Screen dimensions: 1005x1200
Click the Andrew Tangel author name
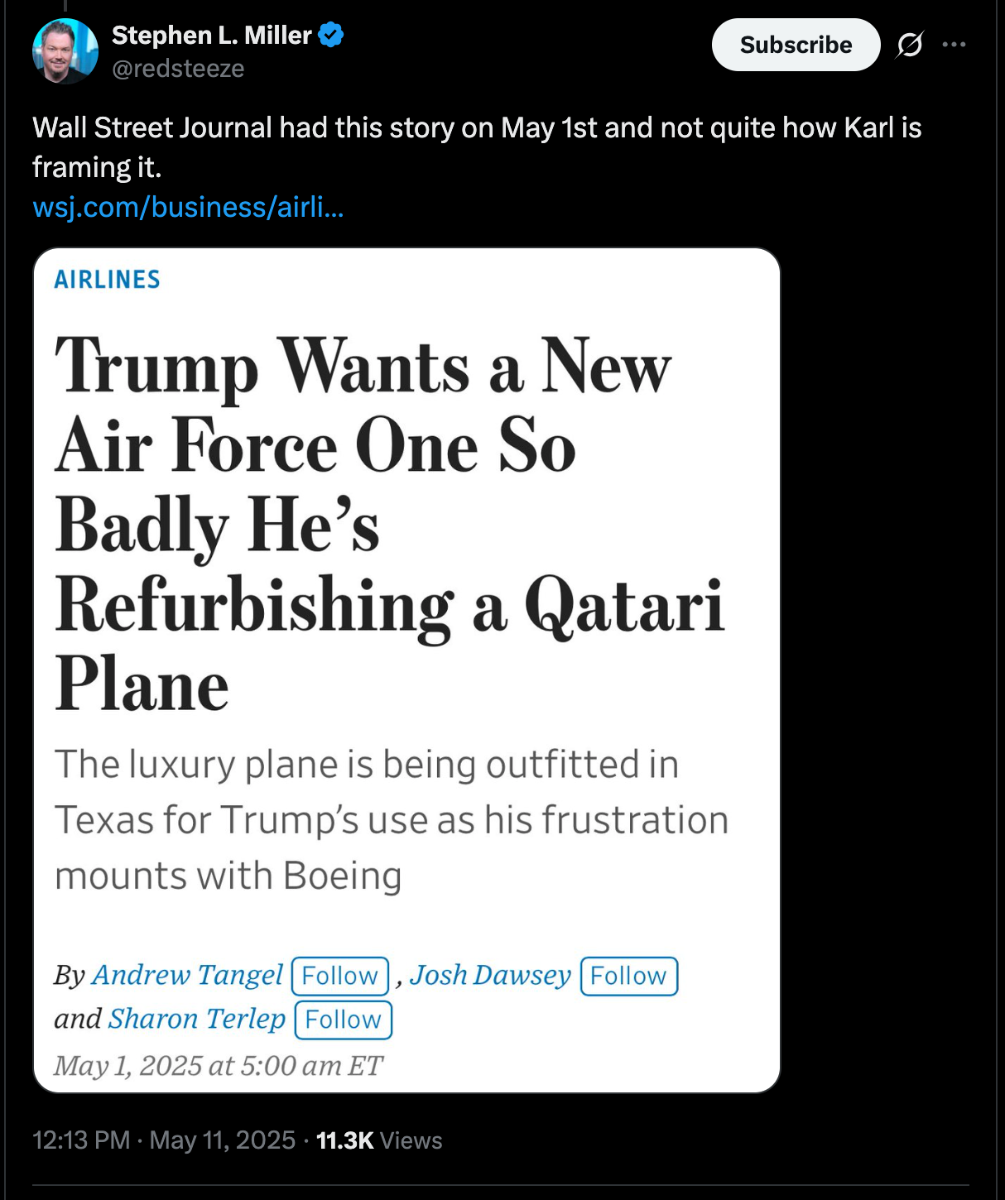tap(187, 975)
